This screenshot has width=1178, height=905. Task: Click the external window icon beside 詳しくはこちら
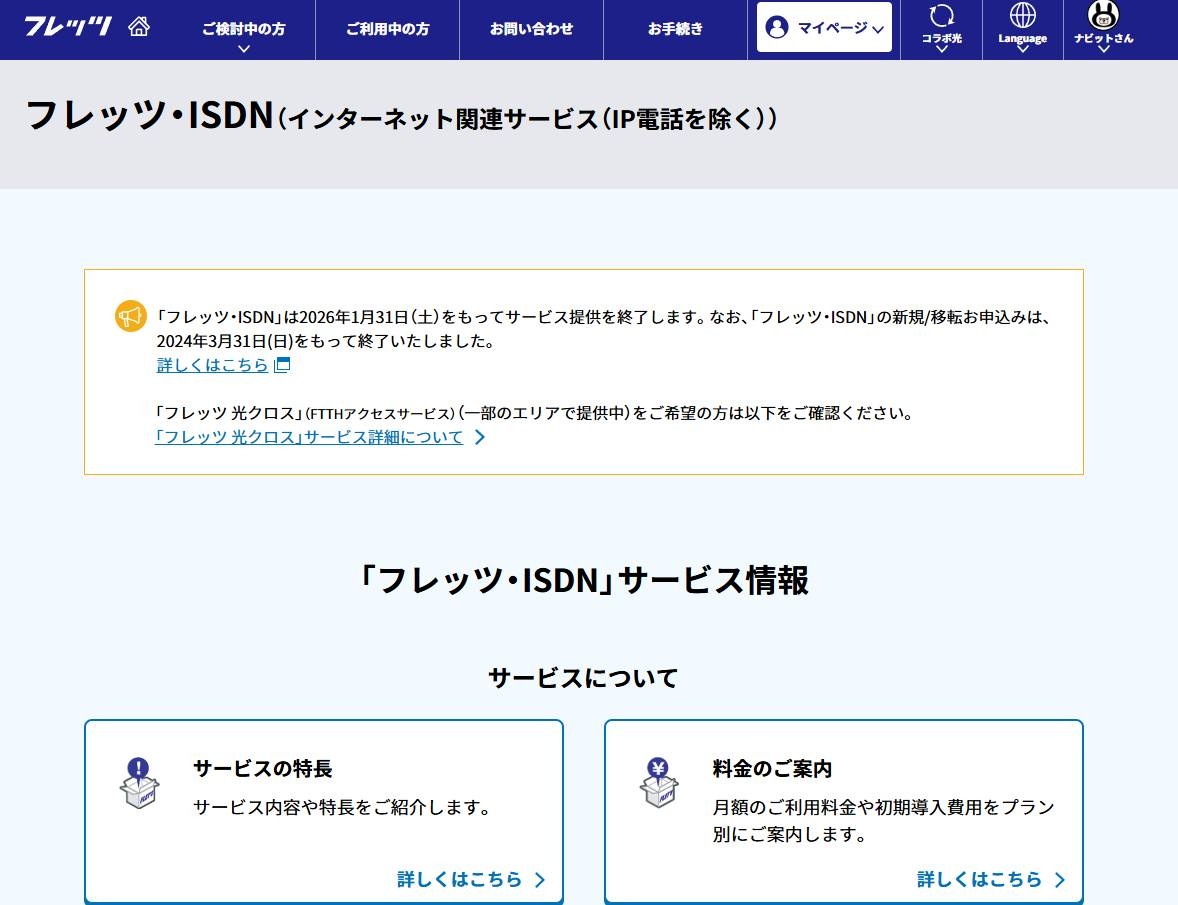tap(282, 365)
